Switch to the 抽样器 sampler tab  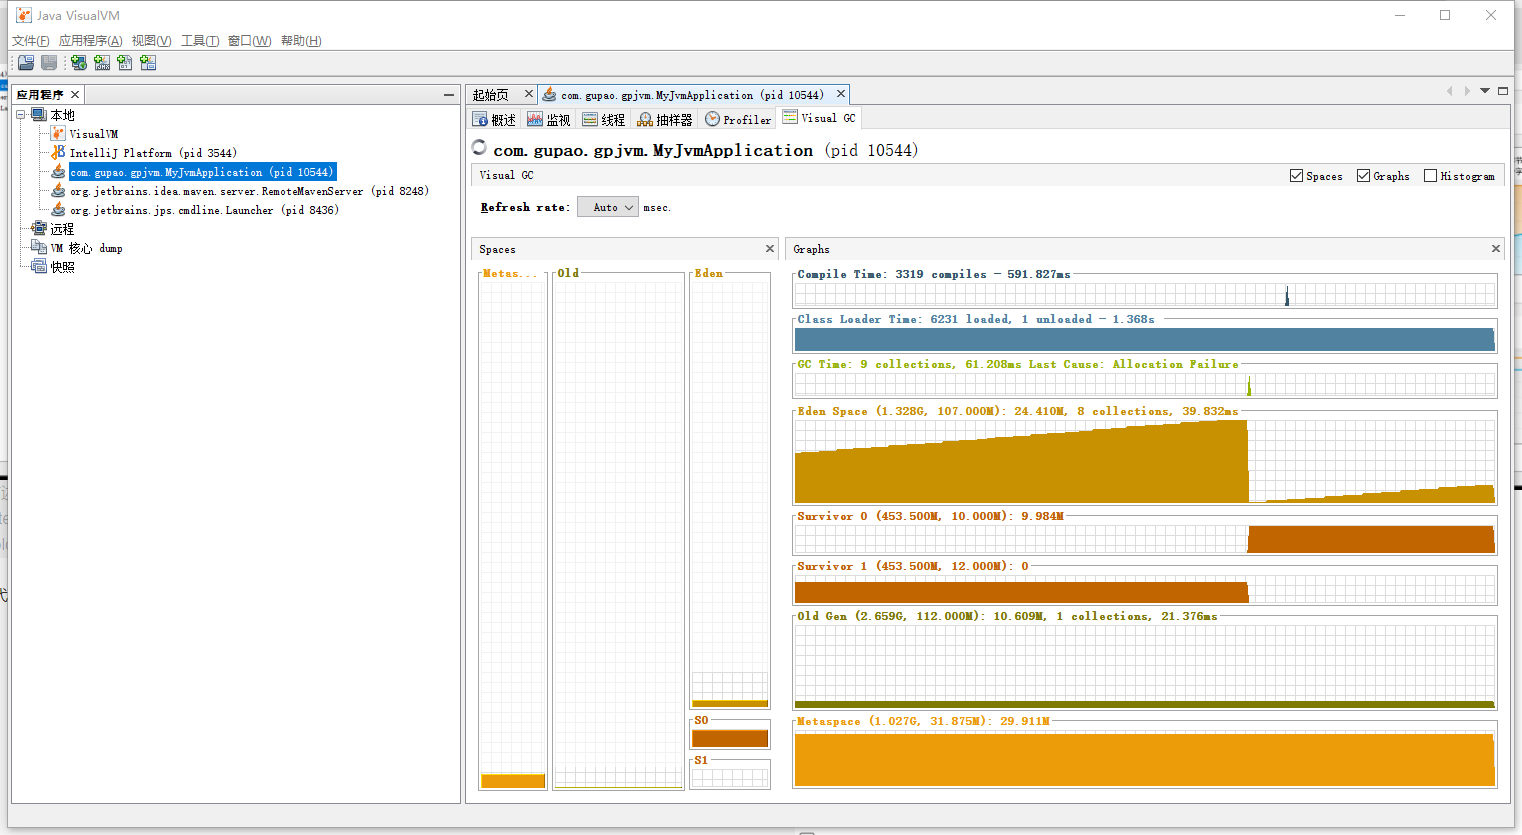pyautogui.click(x=665, y=119)
